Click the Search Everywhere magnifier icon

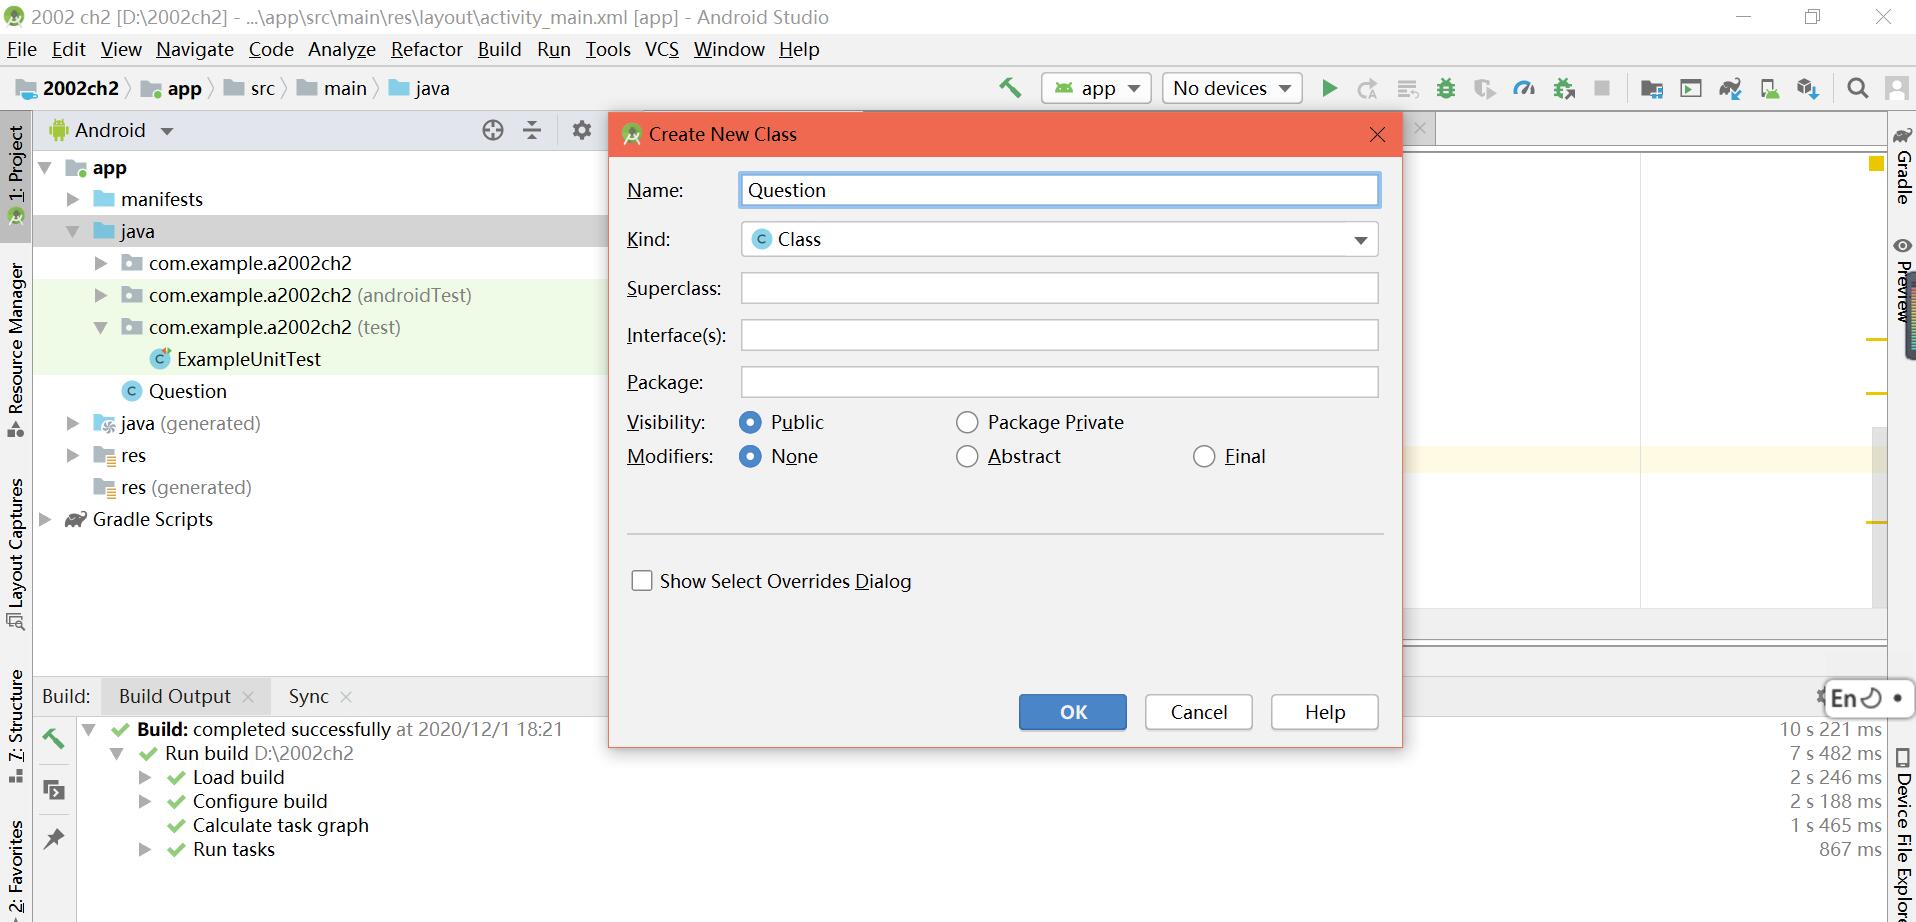coord(1857,88)
